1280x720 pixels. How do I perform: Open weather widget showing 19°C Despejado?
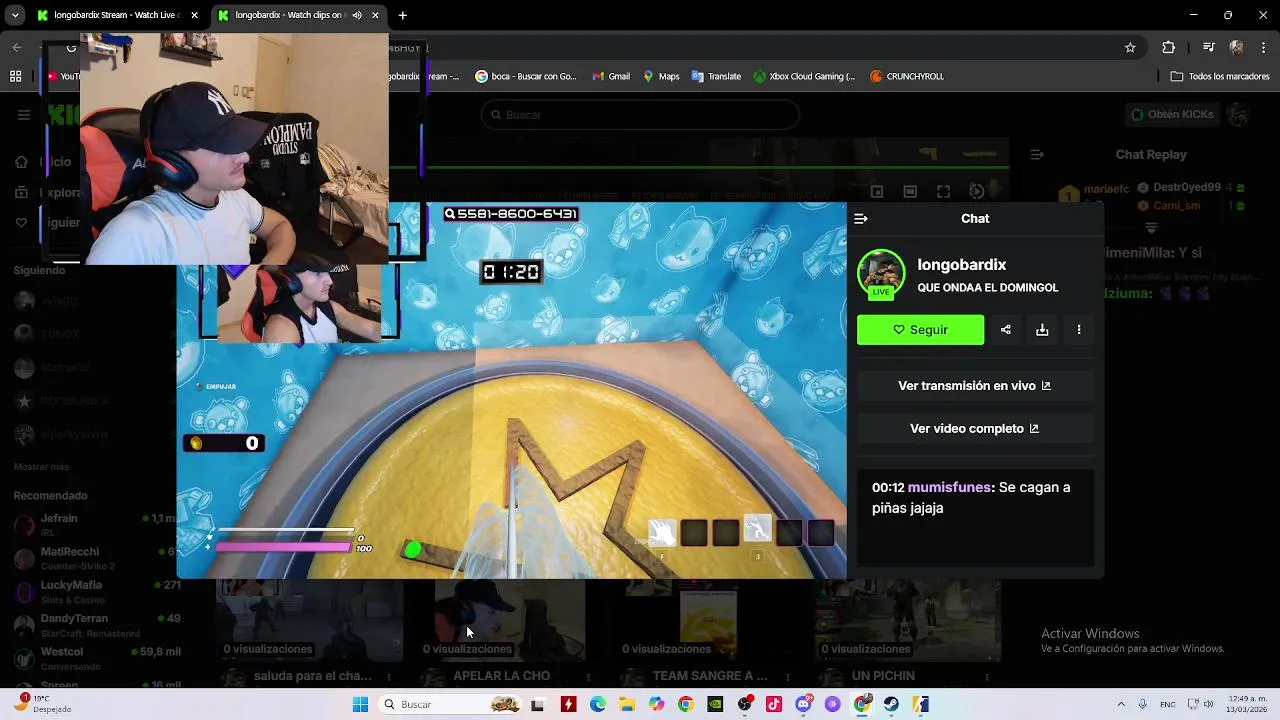click(45, 704)
